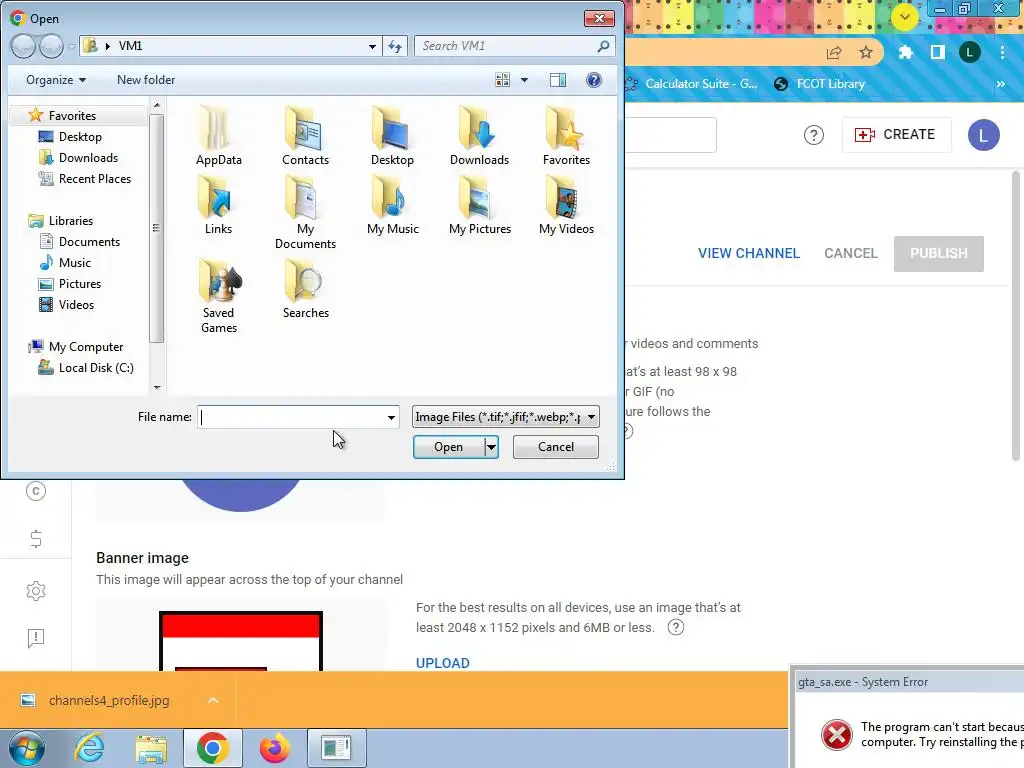Click the Open button split arrow
The height and width of the screenshot is (768, 1024).
[491, 447]
